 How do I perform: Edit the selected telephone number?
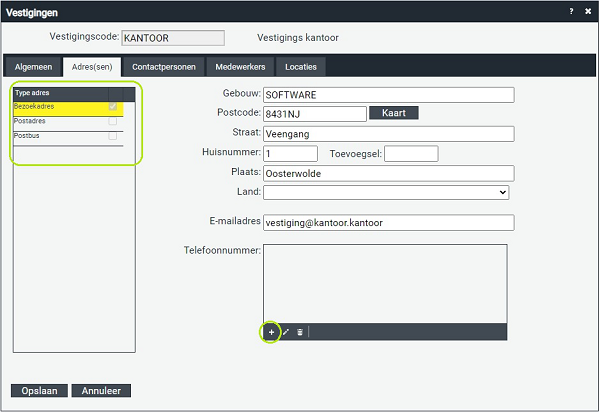pyautogui.click(x=285, y=332)
